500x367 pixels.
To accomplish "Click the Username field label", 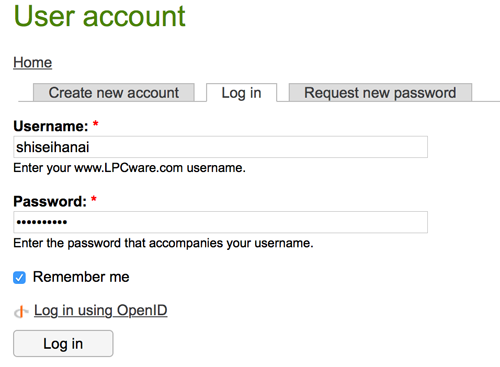I will click(x=51, y=126).
